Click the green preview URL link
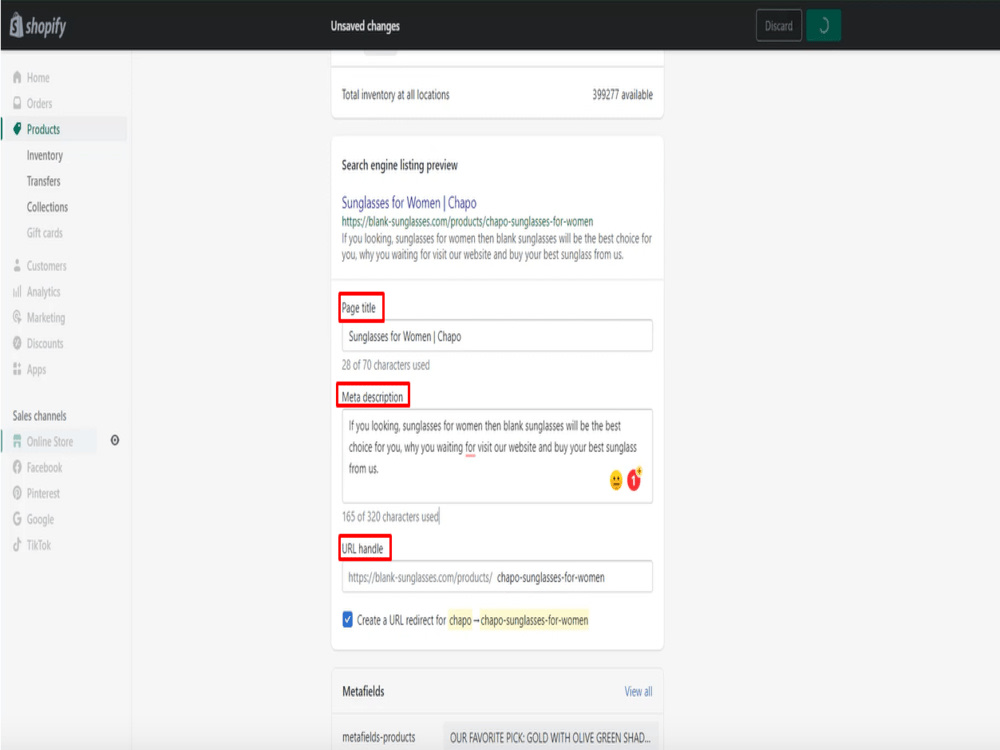The height and width of the screenshot is (750, 1000). click(x=467, y=221)
